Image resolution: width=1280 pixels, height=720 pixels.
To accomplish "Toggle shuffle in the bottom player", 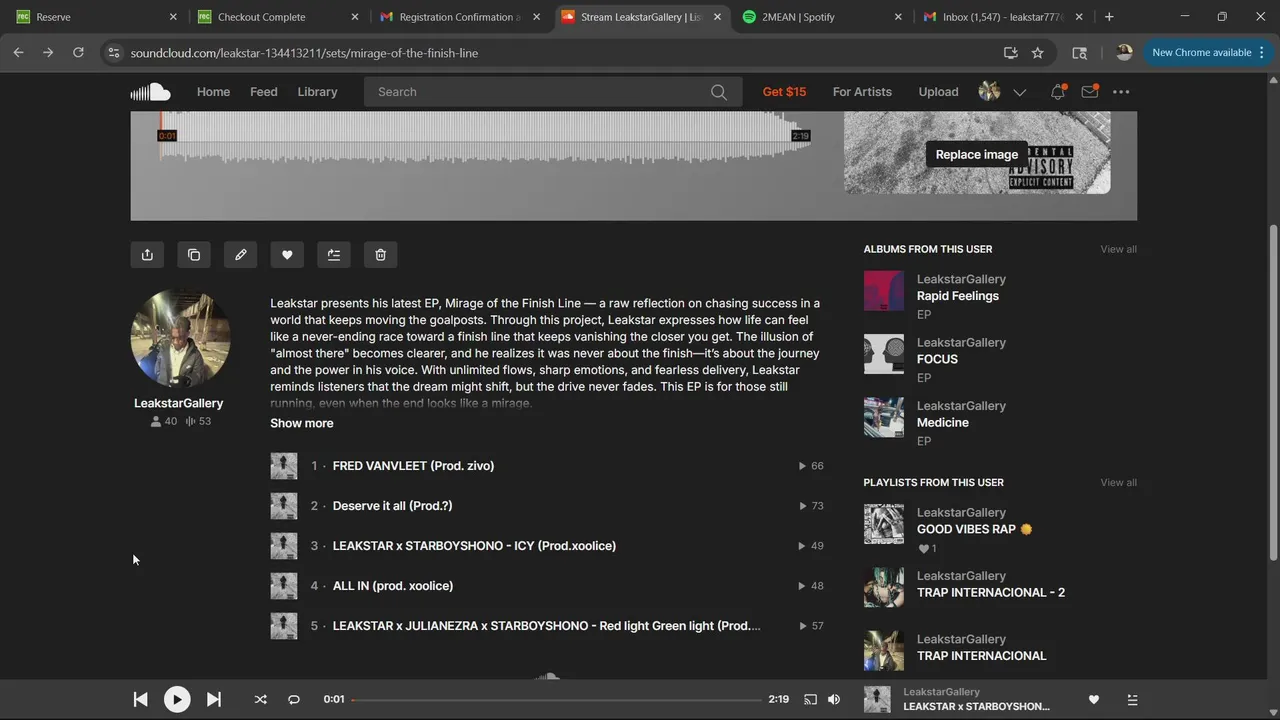I will [x=261, y=699].
